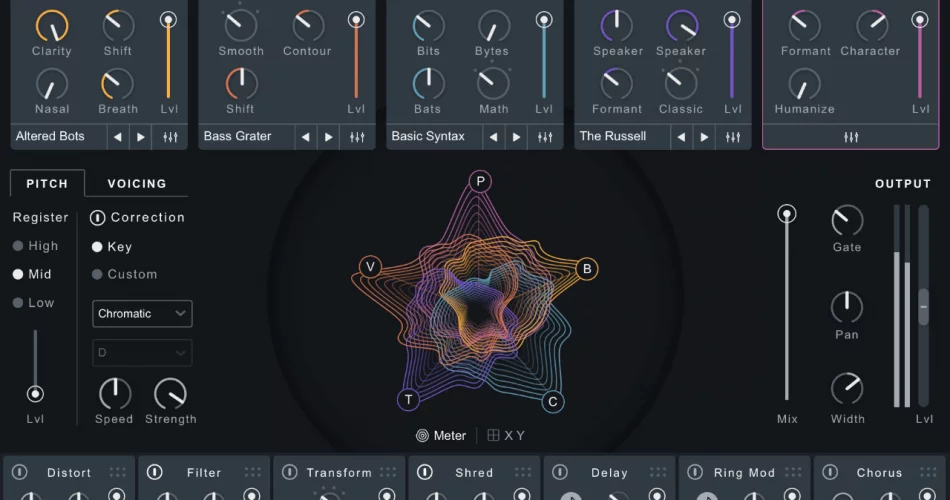Click the output Width knob
The image size is (950, 500).
(847, 388)
